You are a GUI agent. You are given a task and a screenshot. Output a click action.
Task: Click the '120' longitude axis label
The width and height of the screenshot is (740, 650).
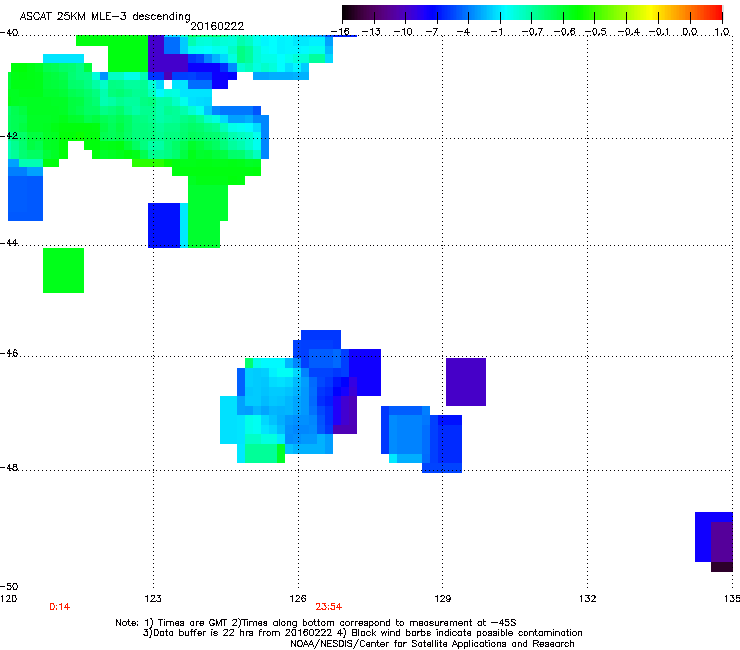[x=8, y=599]
